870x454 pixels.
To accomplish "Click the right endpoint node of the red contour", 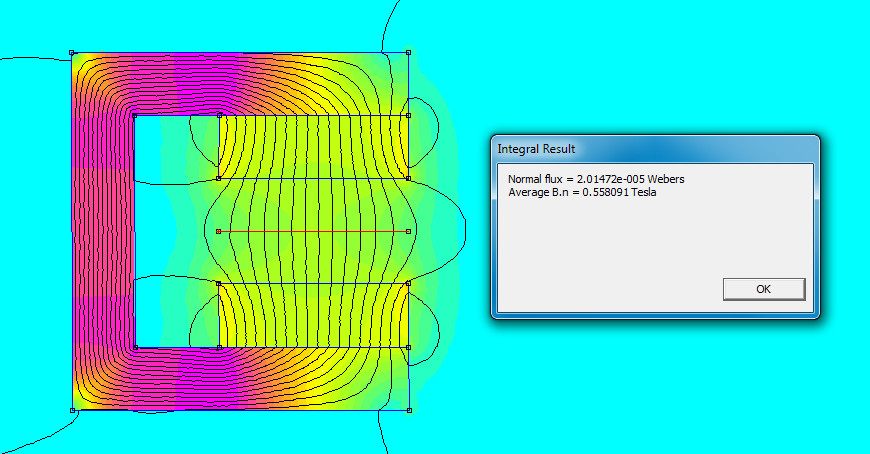I will tap(409, 231).
